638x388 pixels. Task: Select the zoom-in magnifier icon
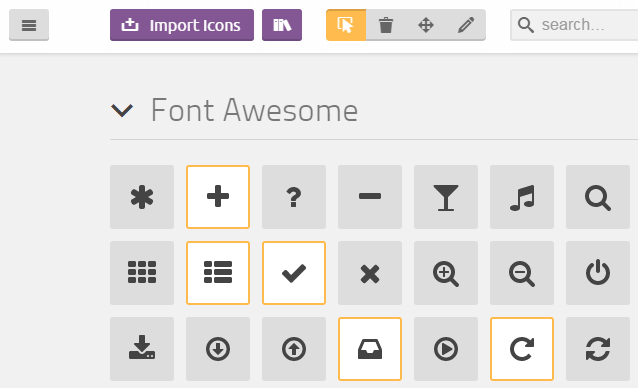click(x=446, y=273)
